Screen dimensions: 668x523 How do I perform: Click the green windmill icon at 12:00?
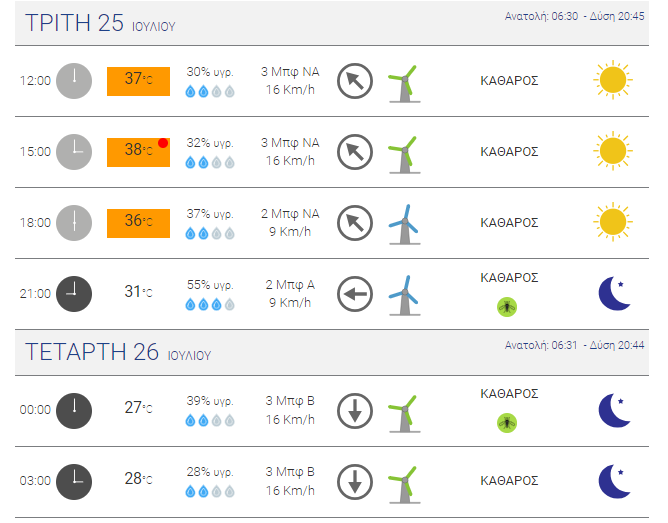click(404, 83)
